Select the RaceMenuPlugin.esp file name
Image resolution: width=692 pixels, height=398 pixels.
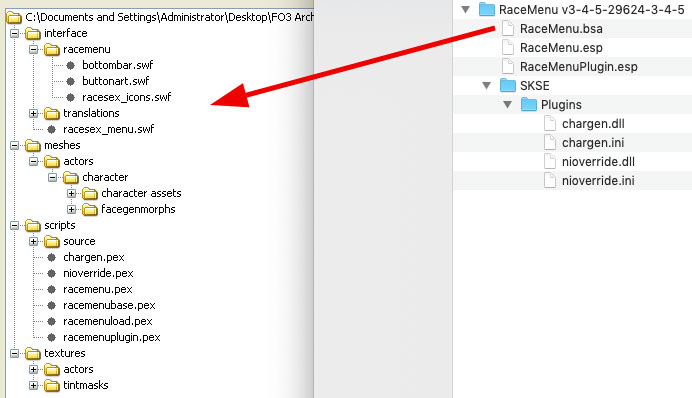(x=579, y=67)
